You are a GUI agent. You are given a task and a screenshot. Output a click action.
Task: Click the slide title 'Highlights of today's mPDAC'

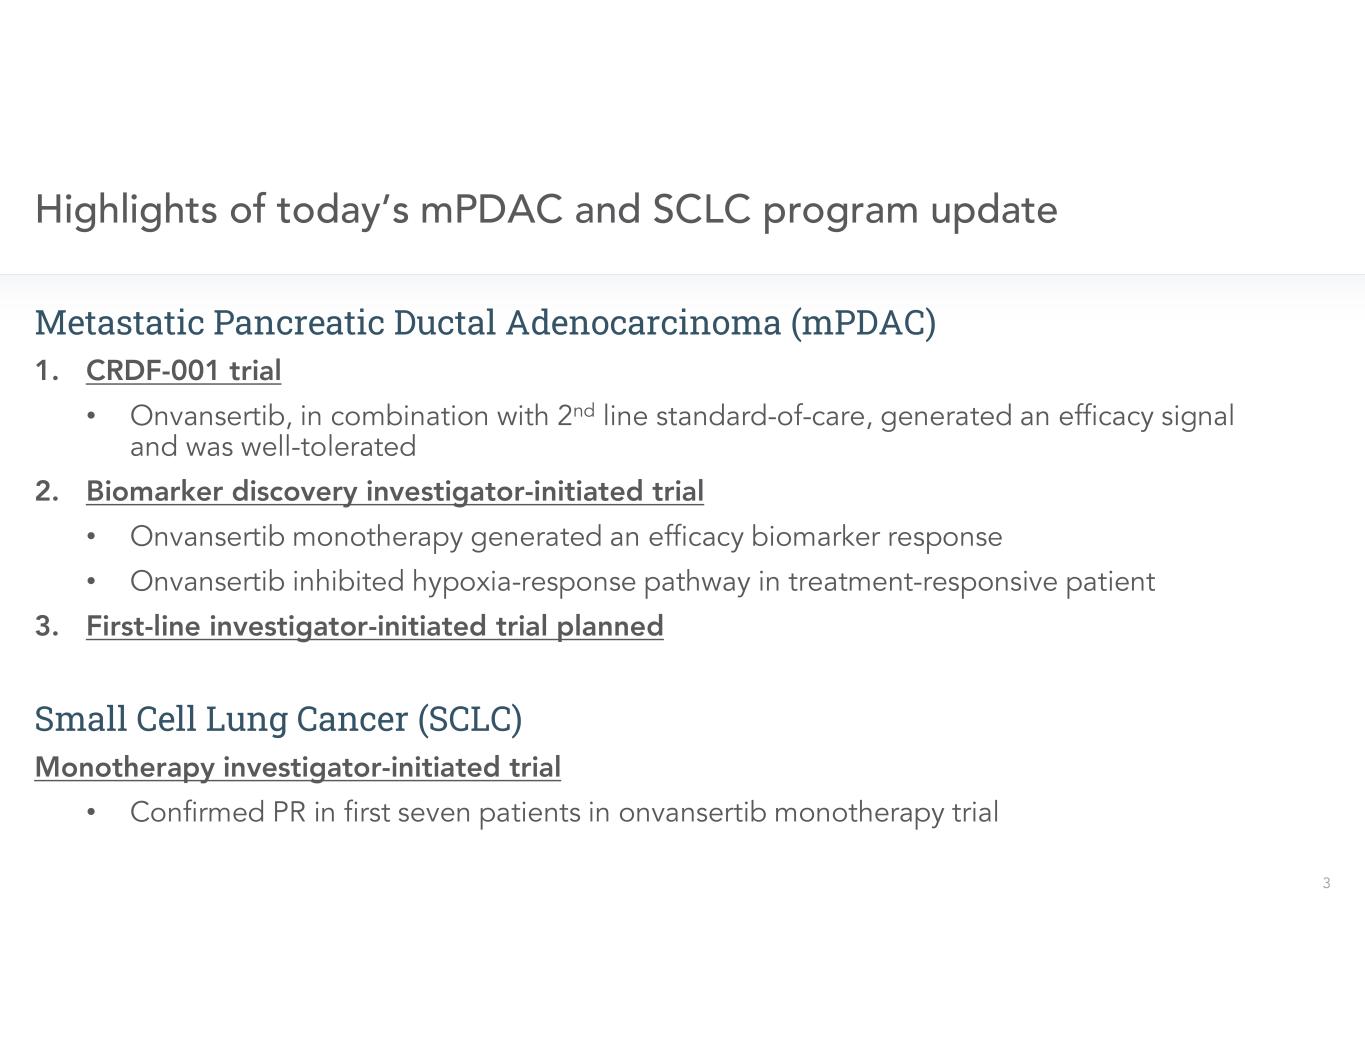[546, 210]
